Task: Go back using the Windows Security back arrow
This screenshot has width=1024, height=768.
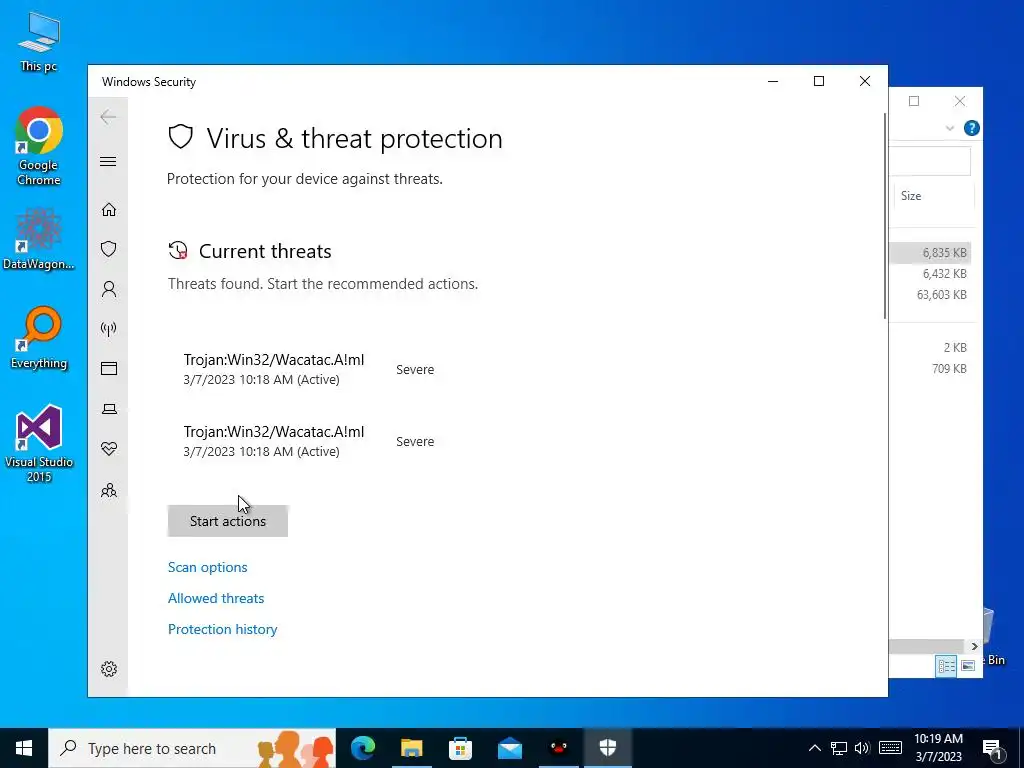Action: point(108,117)
